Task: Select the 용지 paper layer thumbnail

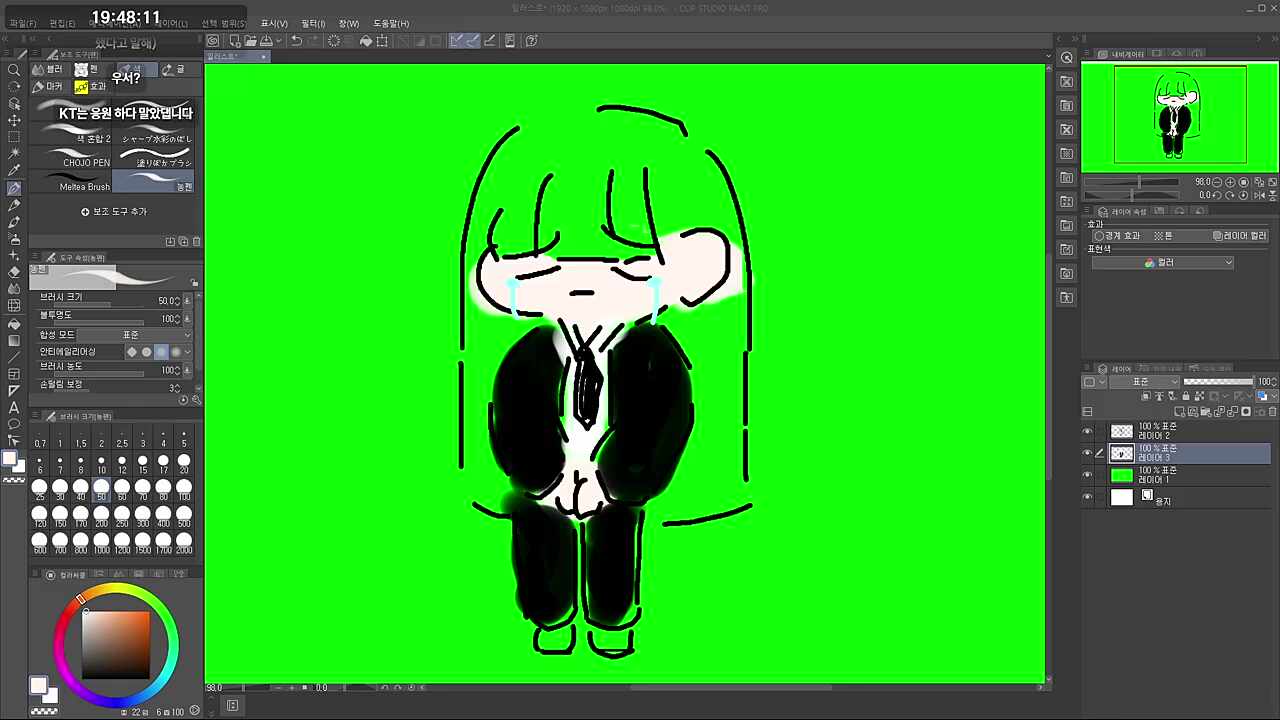Action: coord(1122,497)
